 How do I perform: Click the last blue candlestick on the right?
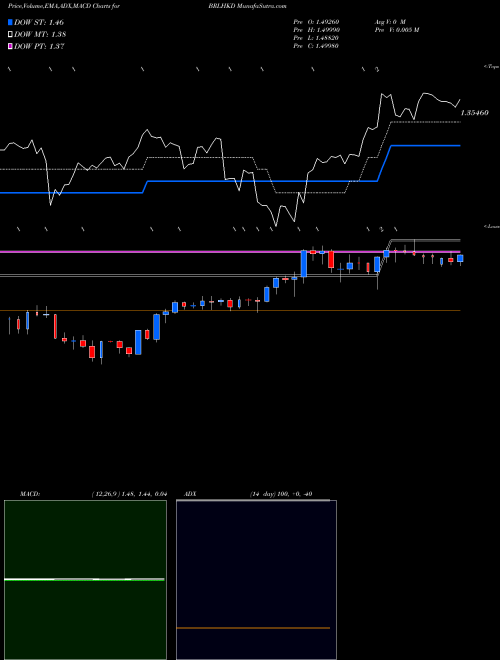(460, 258)
